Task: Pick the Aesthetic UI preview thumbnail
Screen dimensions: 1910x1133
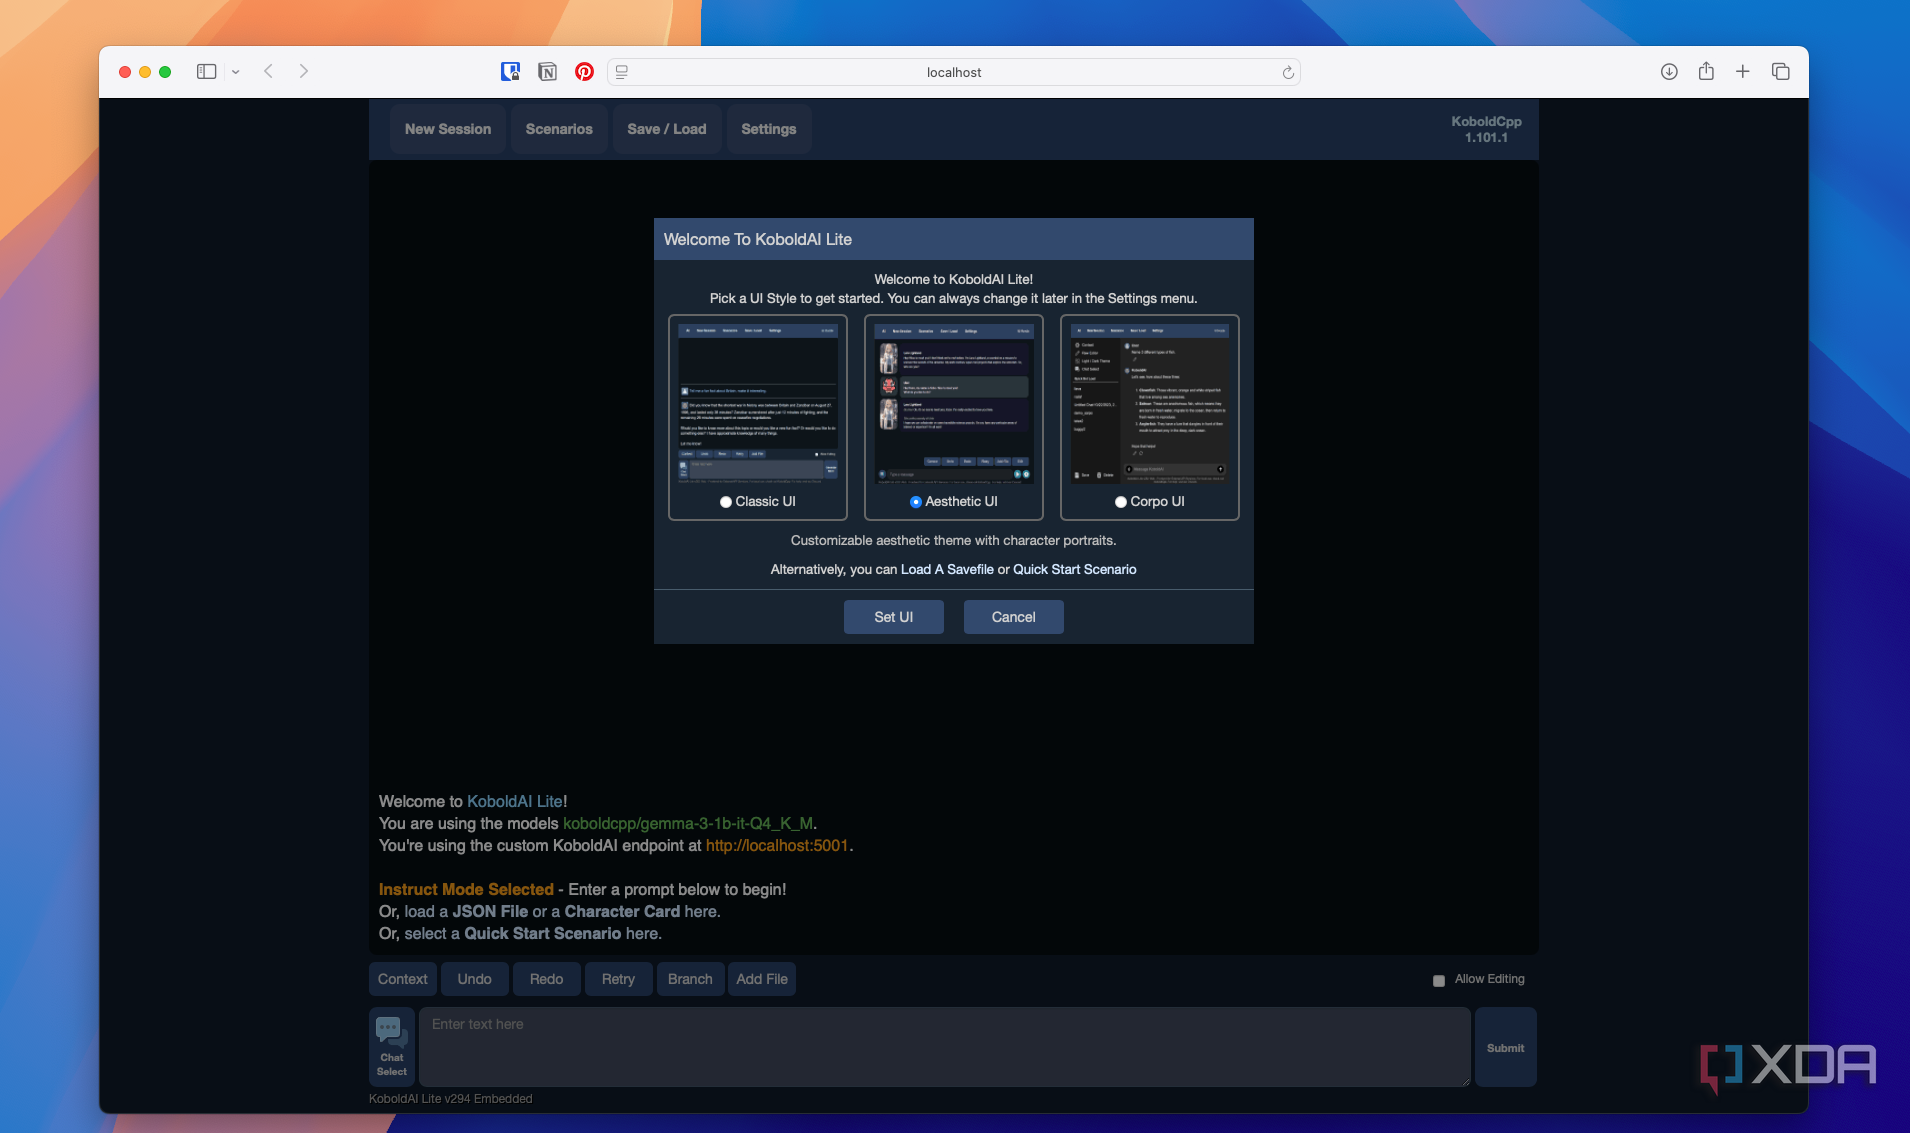Action: [x=954, y=403]
